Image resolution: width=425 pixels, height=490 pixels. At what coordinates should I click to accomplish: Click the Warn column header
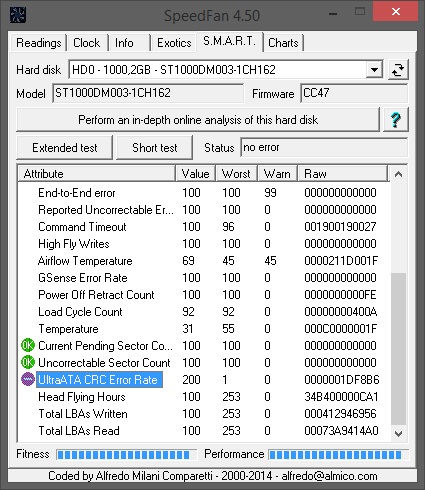pos(277,174)
